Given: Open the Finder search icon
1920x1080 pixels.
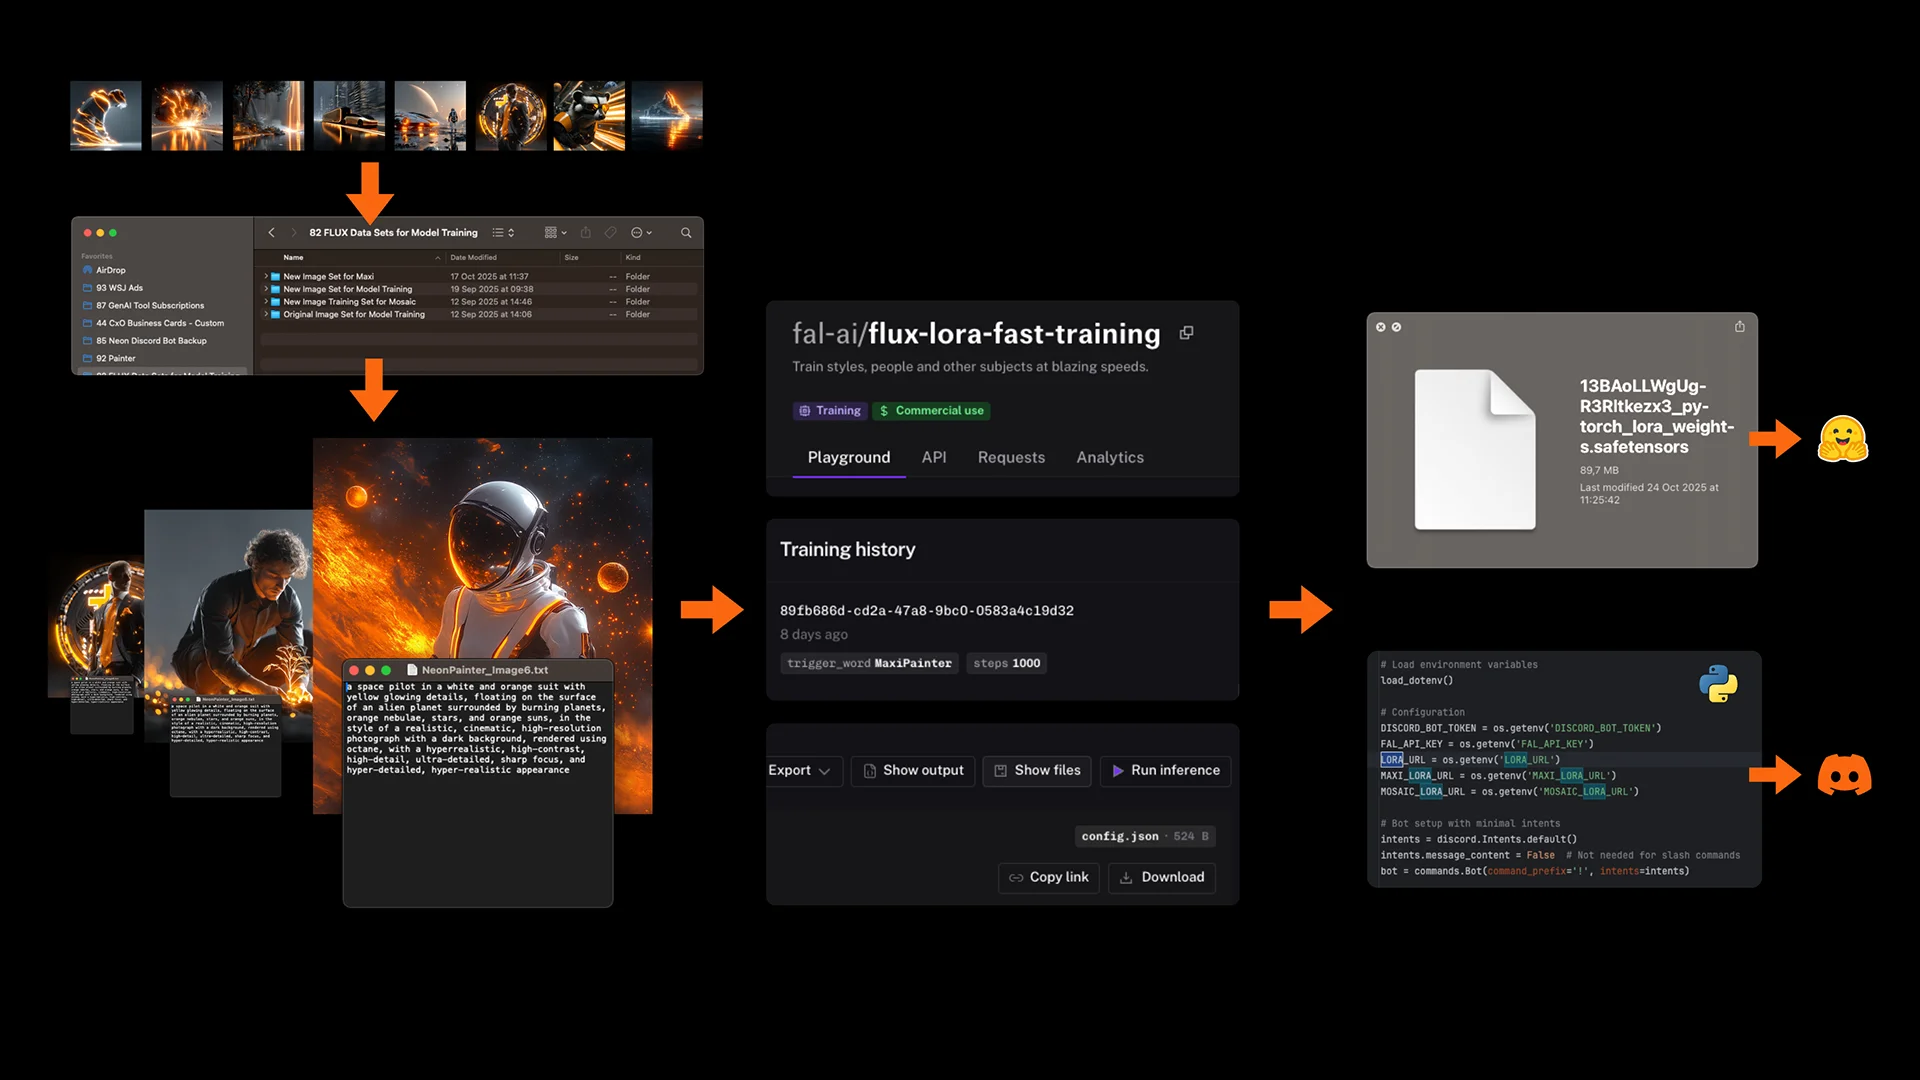Looking at the screenshot, I should point(686,232).
